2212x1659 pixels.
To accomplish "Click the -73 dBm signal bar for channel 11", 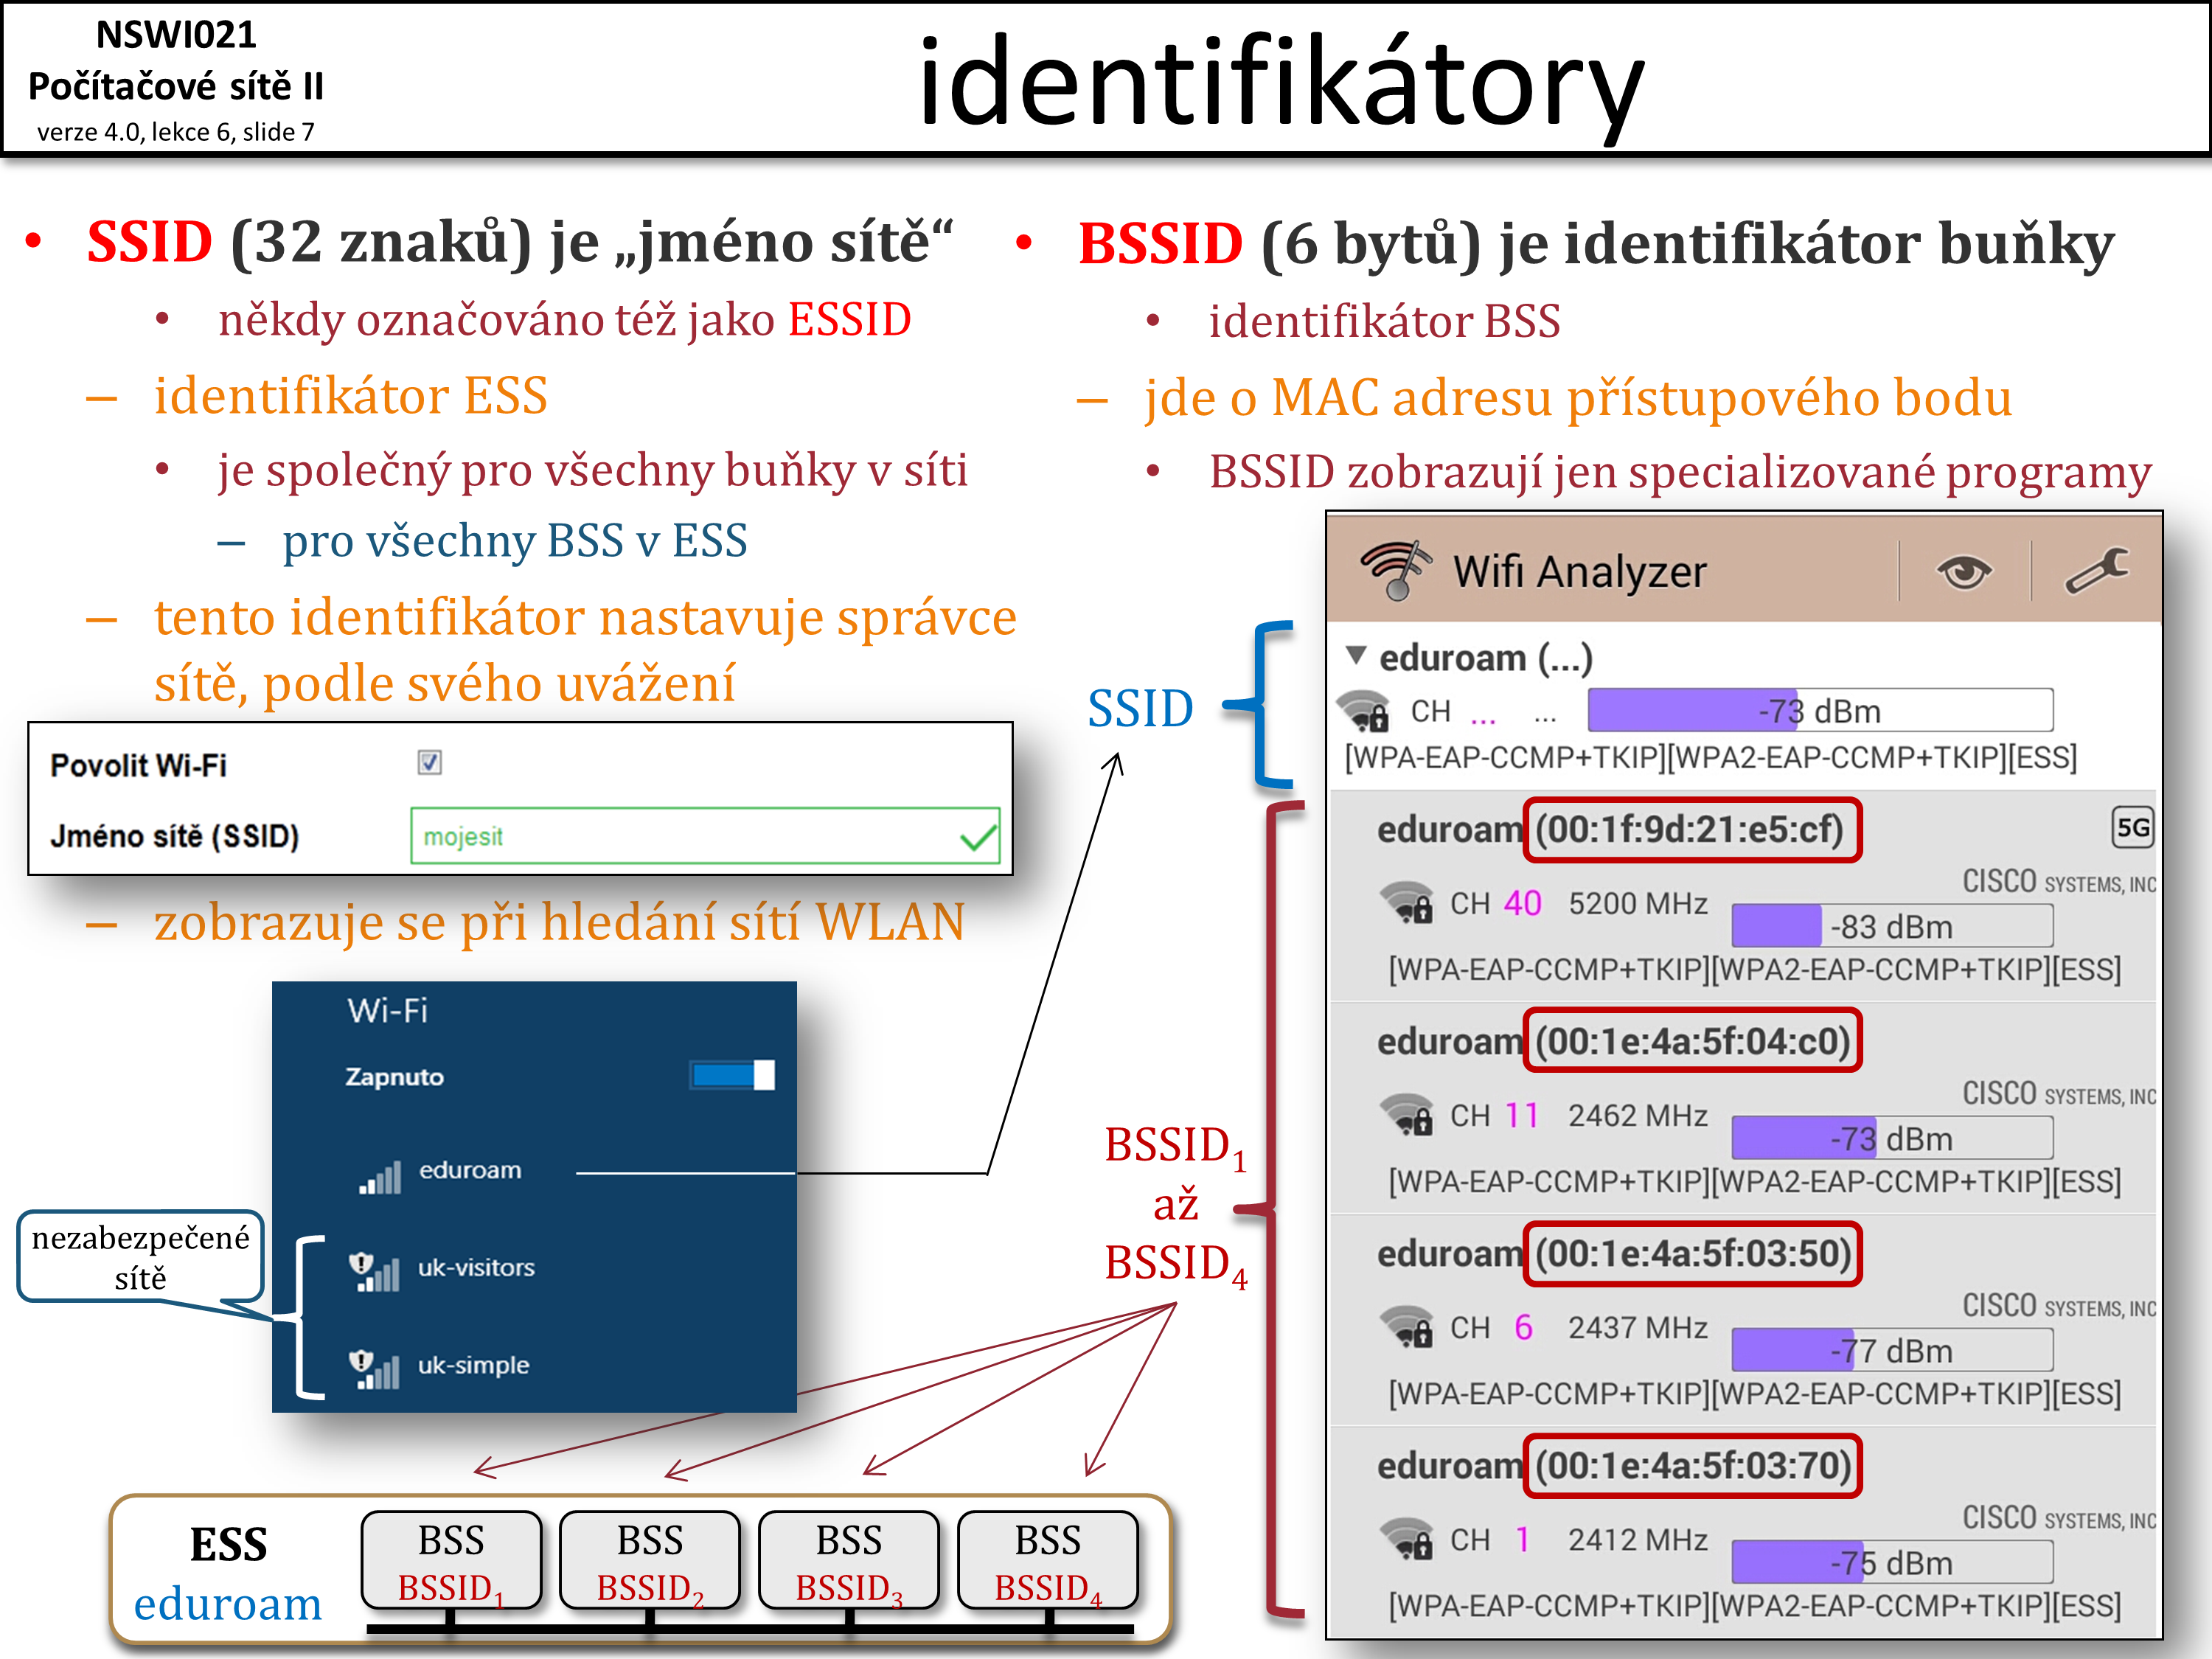I will coord(1892,1138).
